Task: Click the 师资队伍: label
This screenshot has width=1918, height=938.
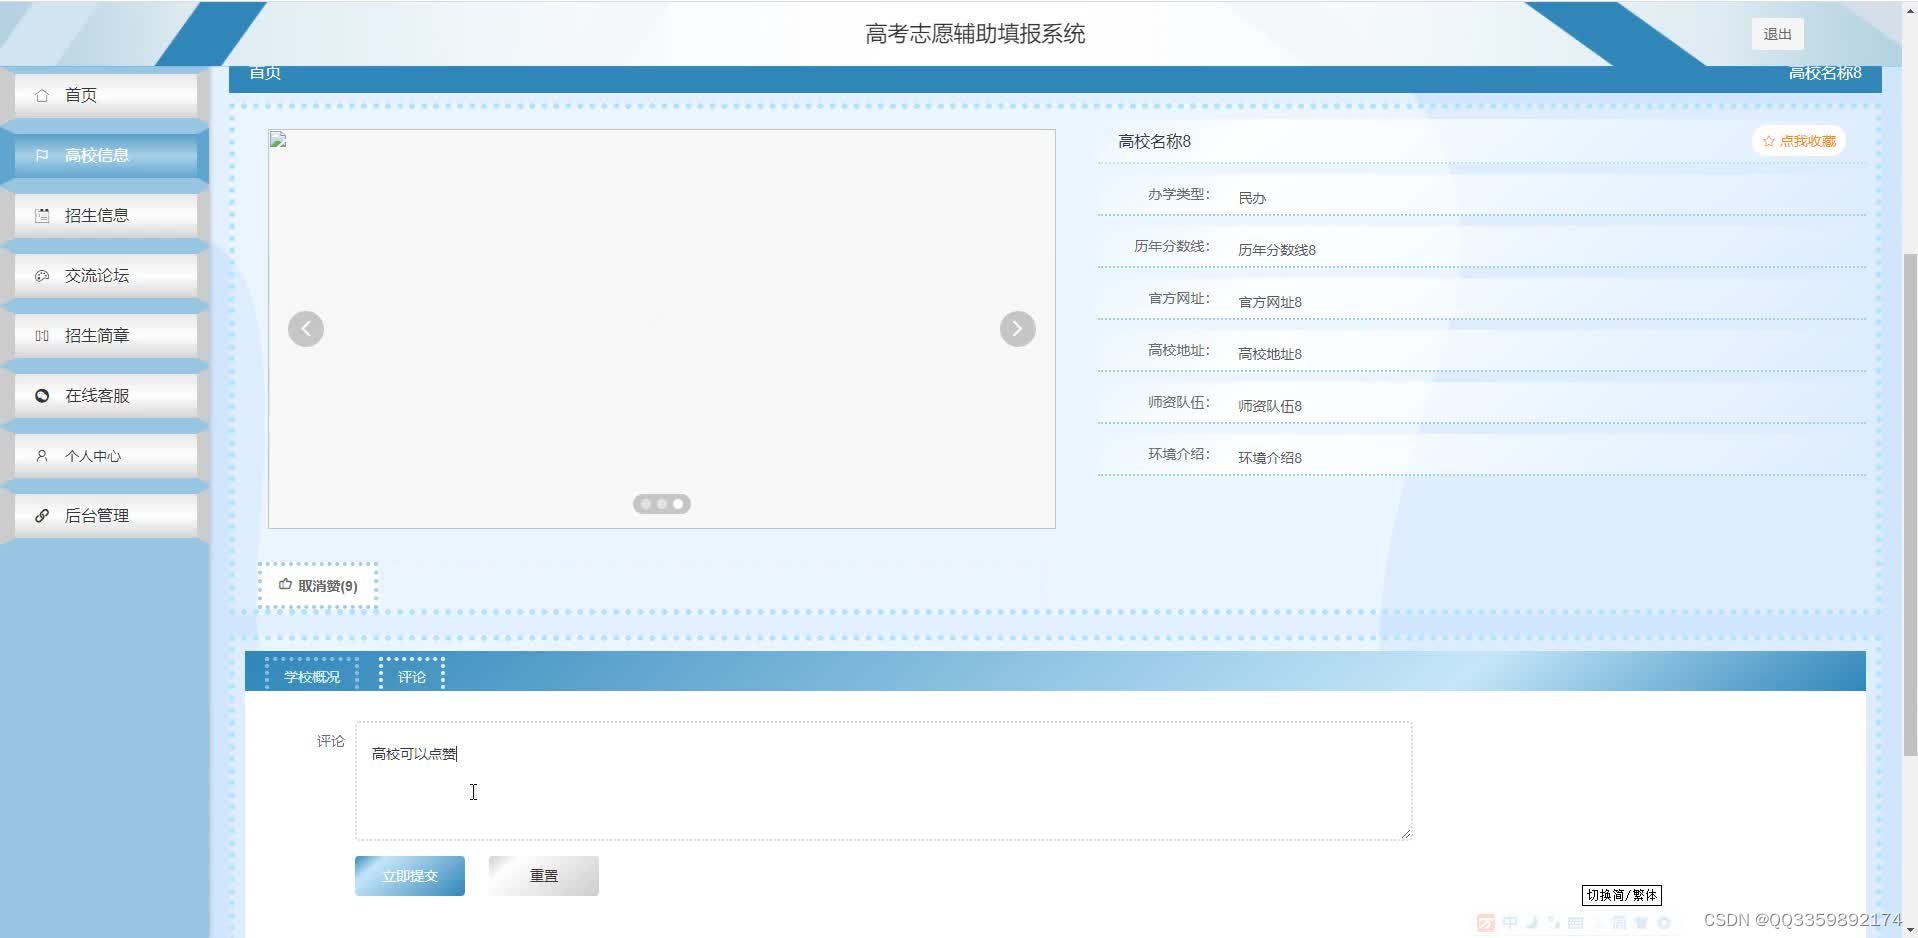Action: [1179, 402]
